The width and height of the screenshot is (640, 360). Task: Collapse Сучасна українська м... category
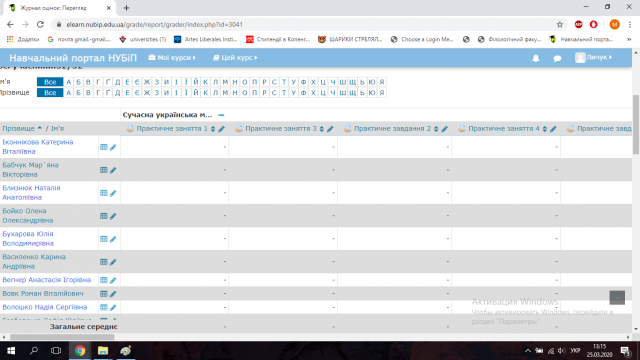click(221, 115)
